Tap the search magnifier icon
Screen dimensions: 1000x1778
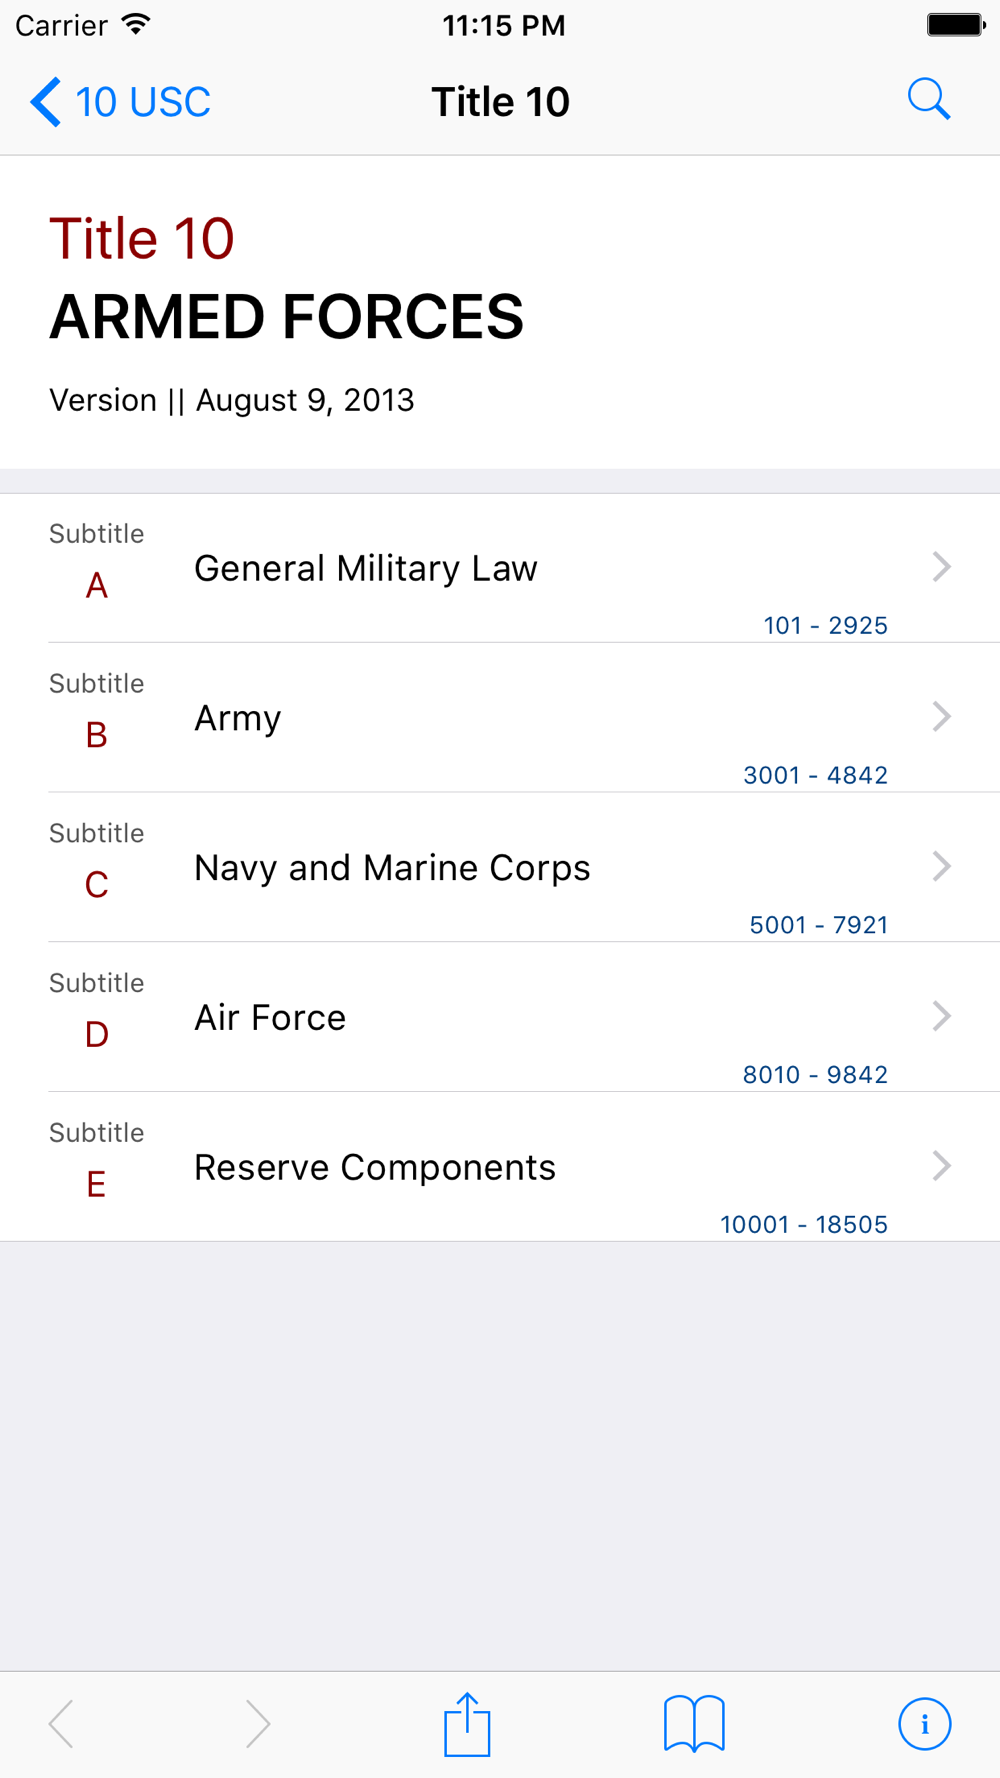coord(928,100)
